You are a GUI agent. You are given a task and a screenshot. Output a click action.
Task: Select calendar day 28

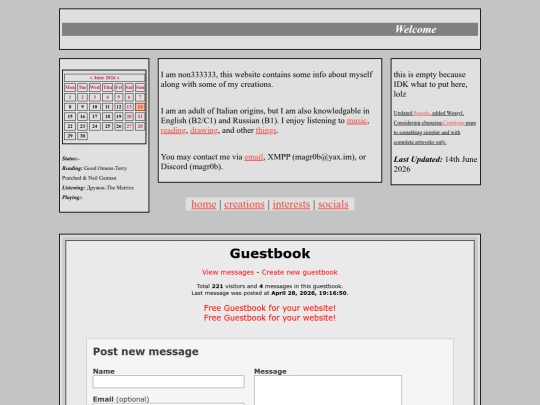pos(140,126)
